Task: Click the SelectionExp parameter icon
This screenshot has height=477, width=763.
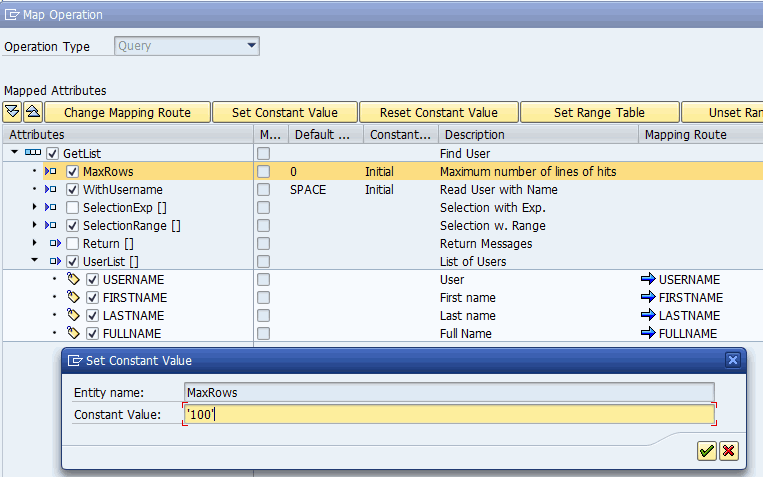Action: click(51, 207)
